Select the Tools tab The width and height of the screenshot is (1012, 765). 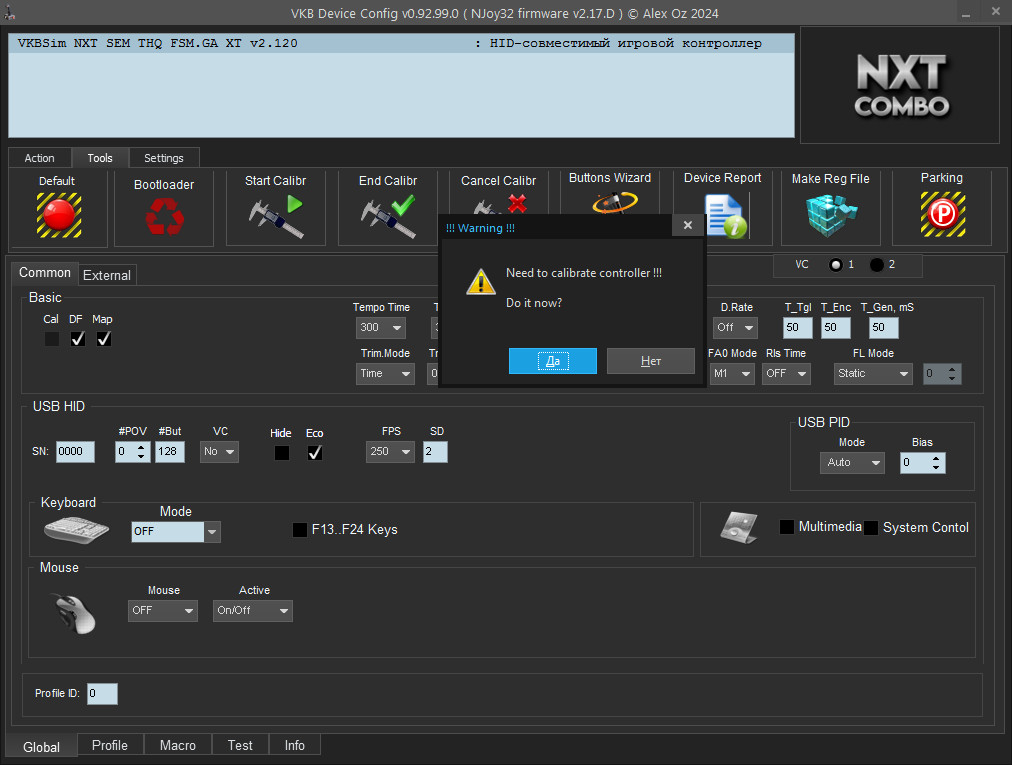tap(100, 158)
